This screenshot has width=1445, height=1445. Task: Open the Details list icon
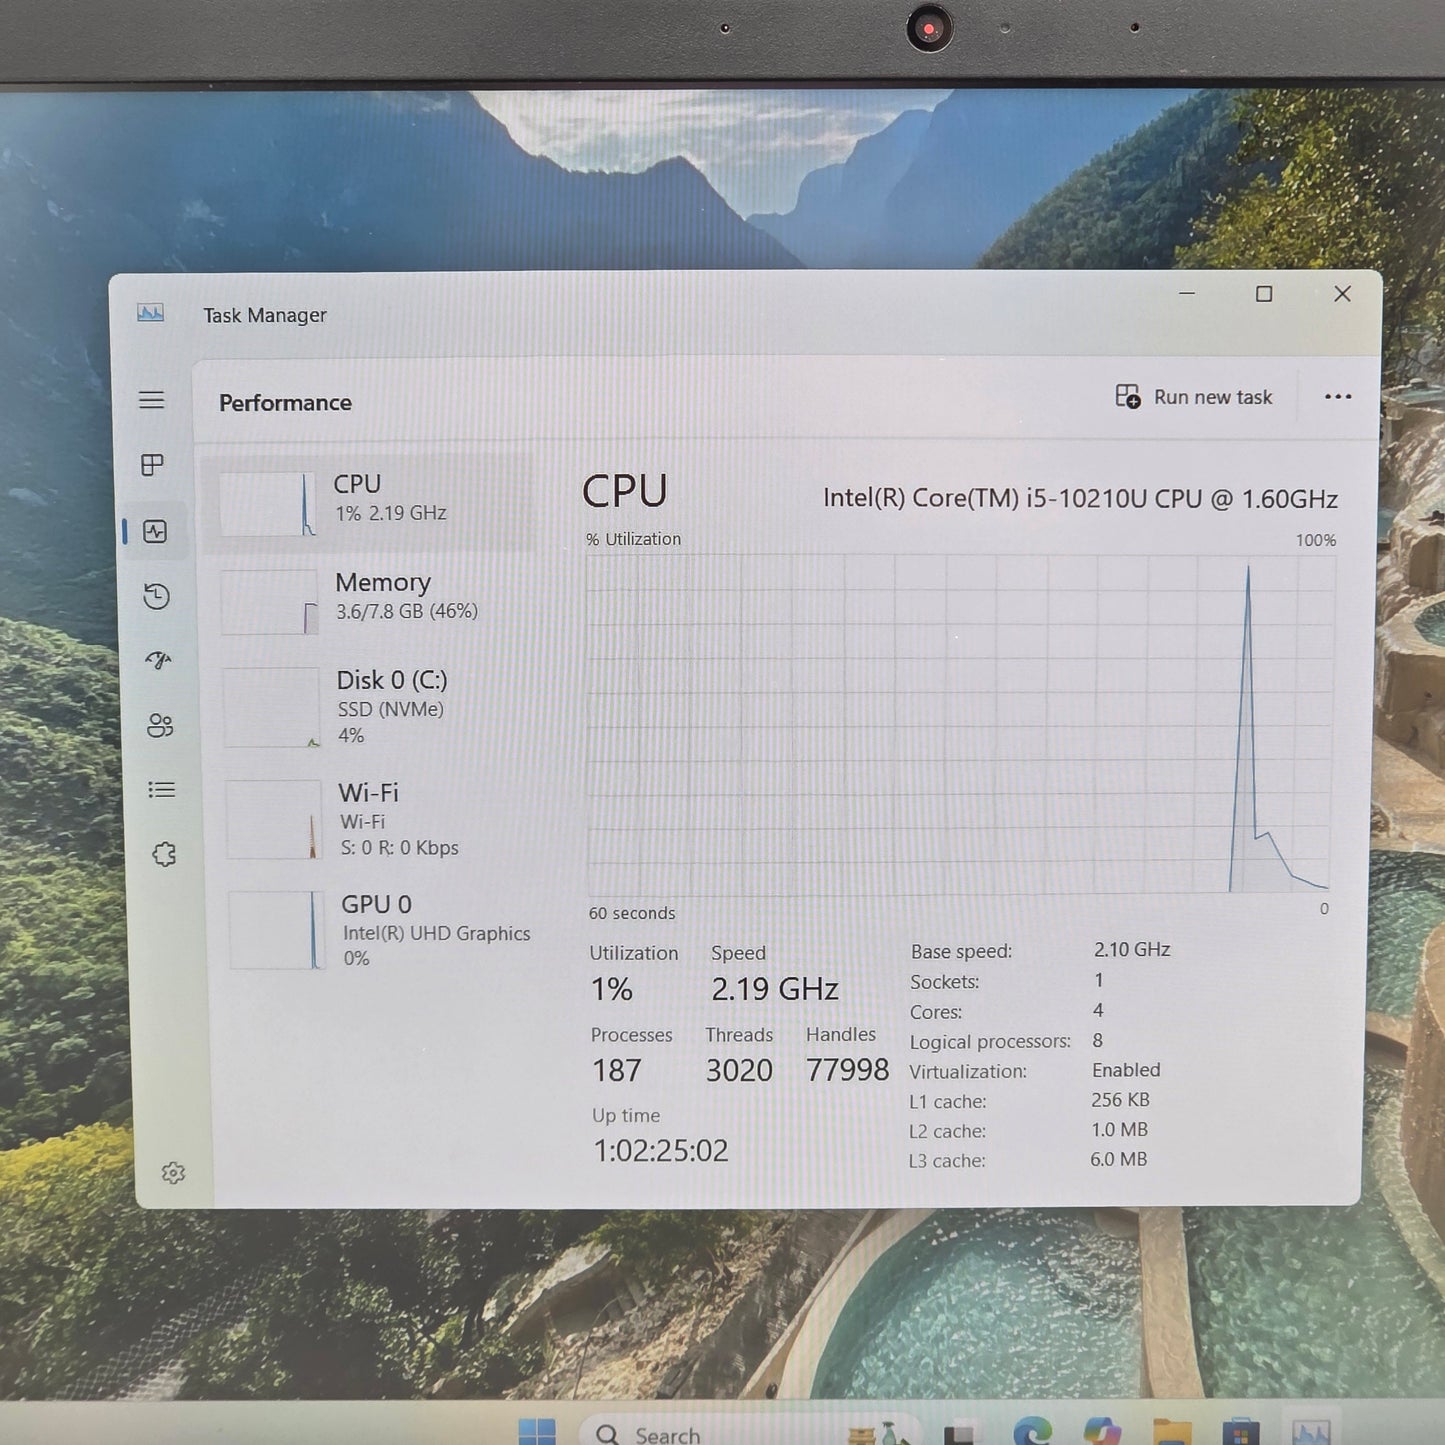point(161,790)
